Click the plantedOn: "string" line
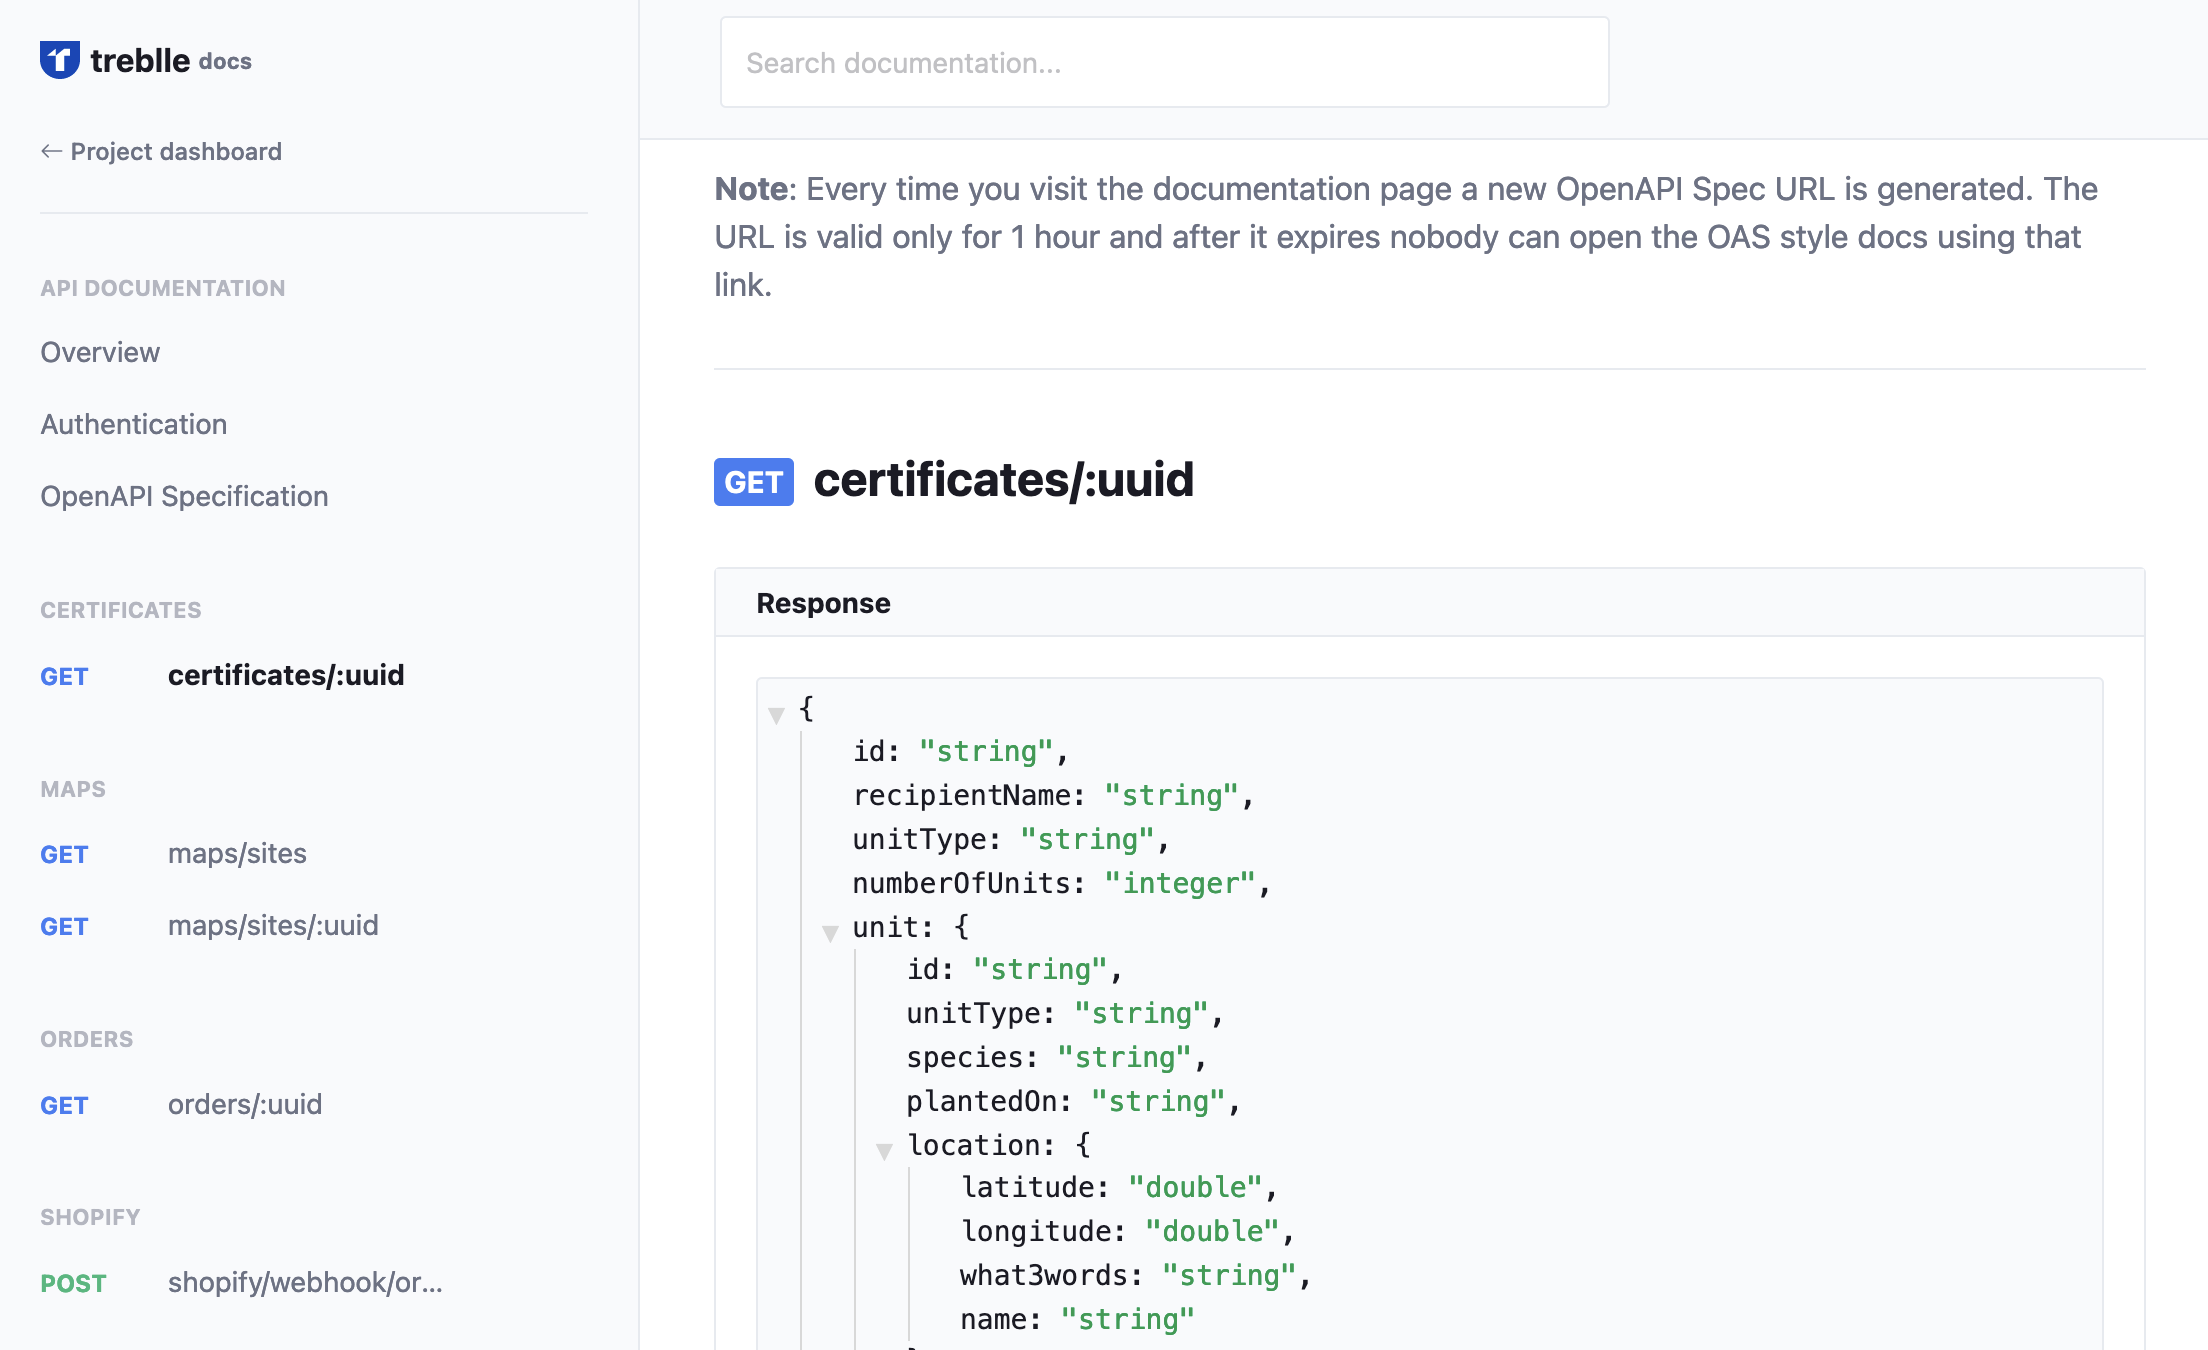Image resolution: width=2208 pixels, height=1350 pixels. pyautogui.click(x=1074, y=1101)
